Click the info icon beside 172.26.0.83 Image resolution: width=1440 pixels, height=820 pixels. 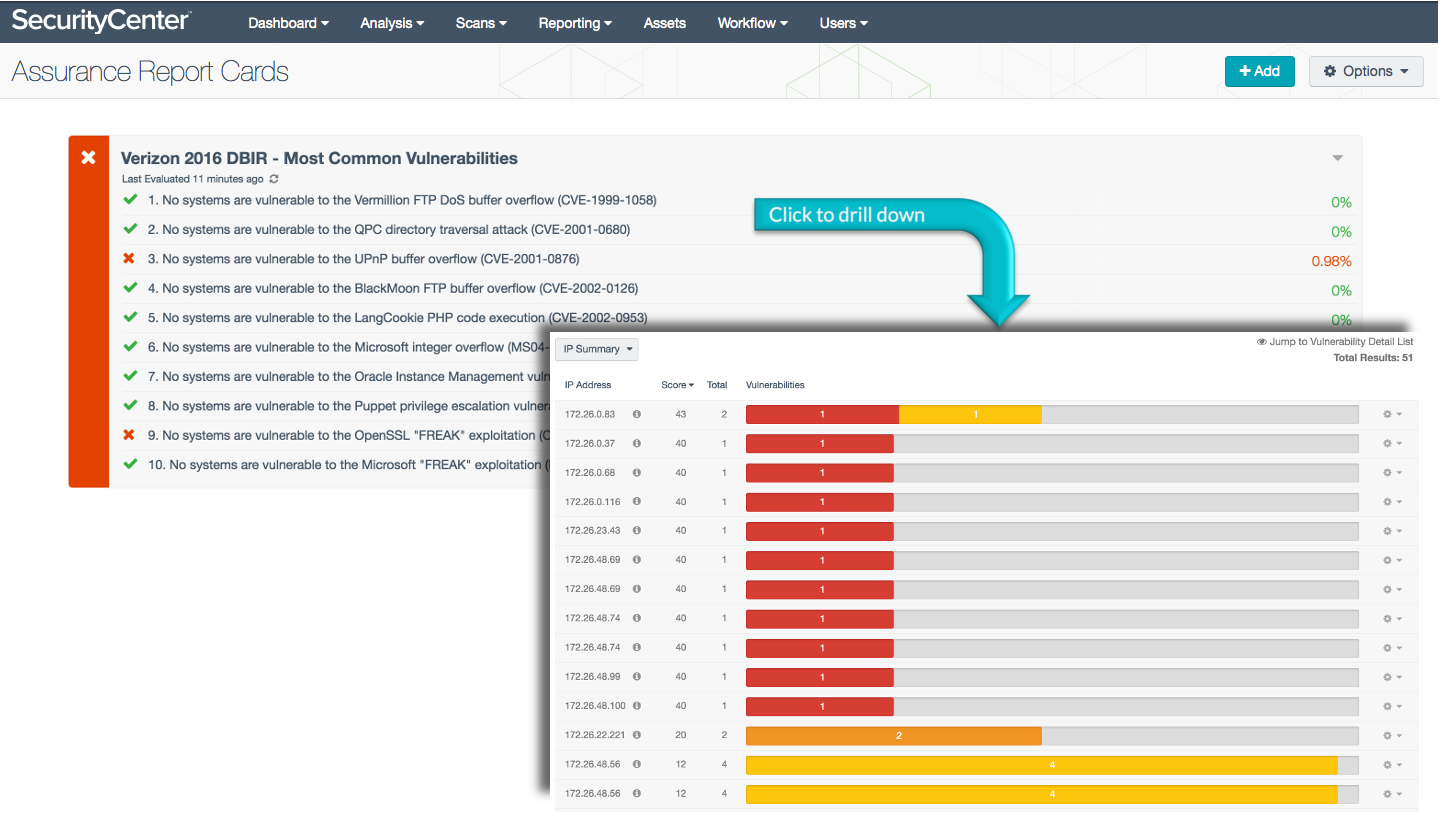point(637,414)
